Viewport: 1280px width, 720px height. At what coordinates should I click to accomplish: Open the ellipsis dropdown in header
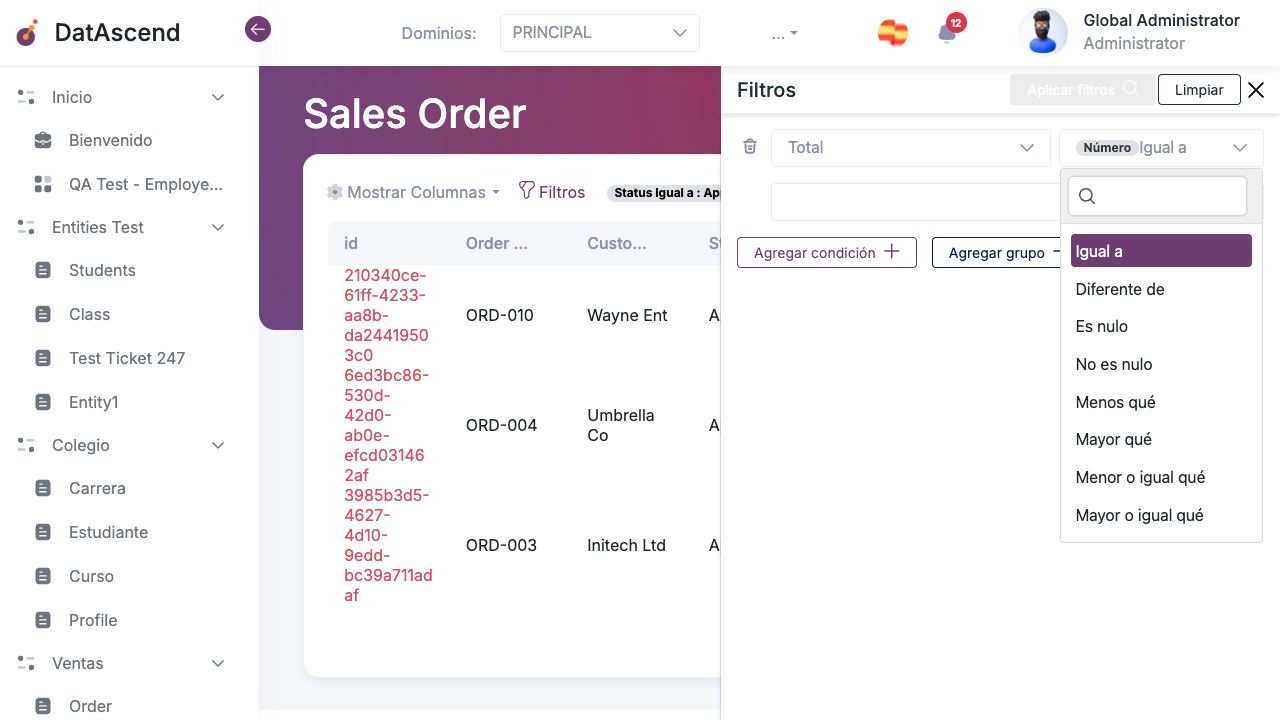coord(785,34)
